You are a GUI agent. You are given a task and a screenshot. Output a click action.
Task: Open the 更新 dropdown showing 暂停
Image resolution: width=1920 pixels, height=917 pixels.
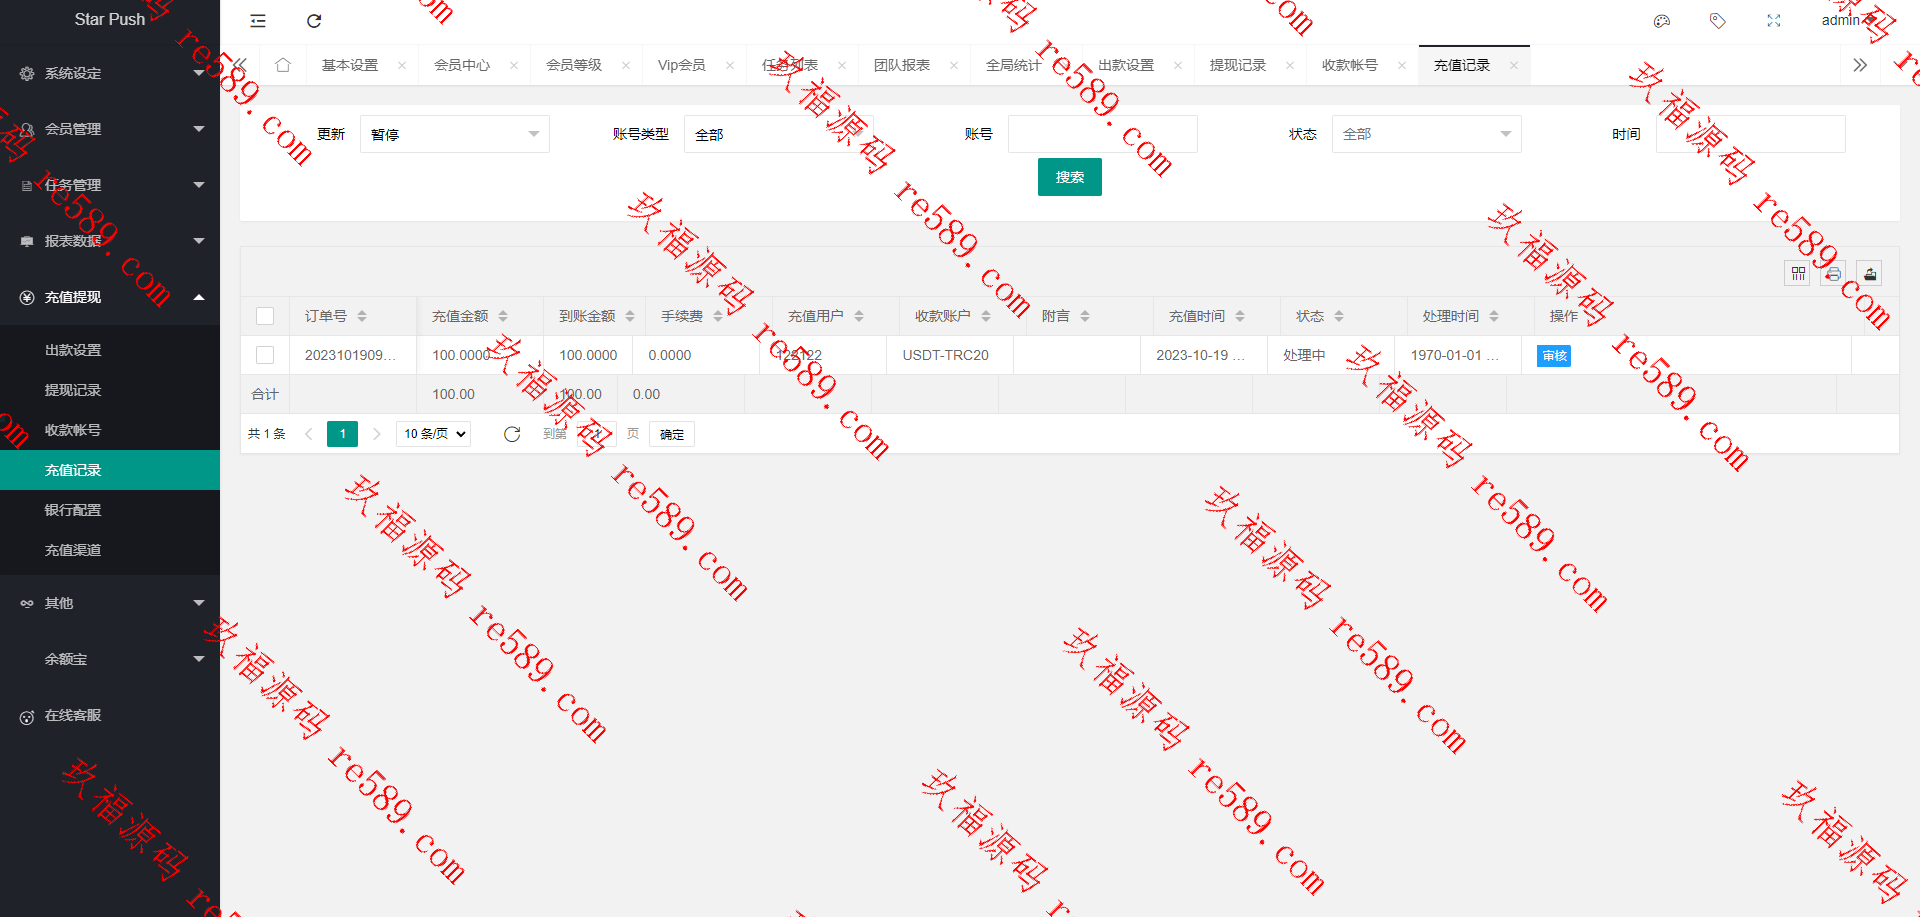coord(455,134)
